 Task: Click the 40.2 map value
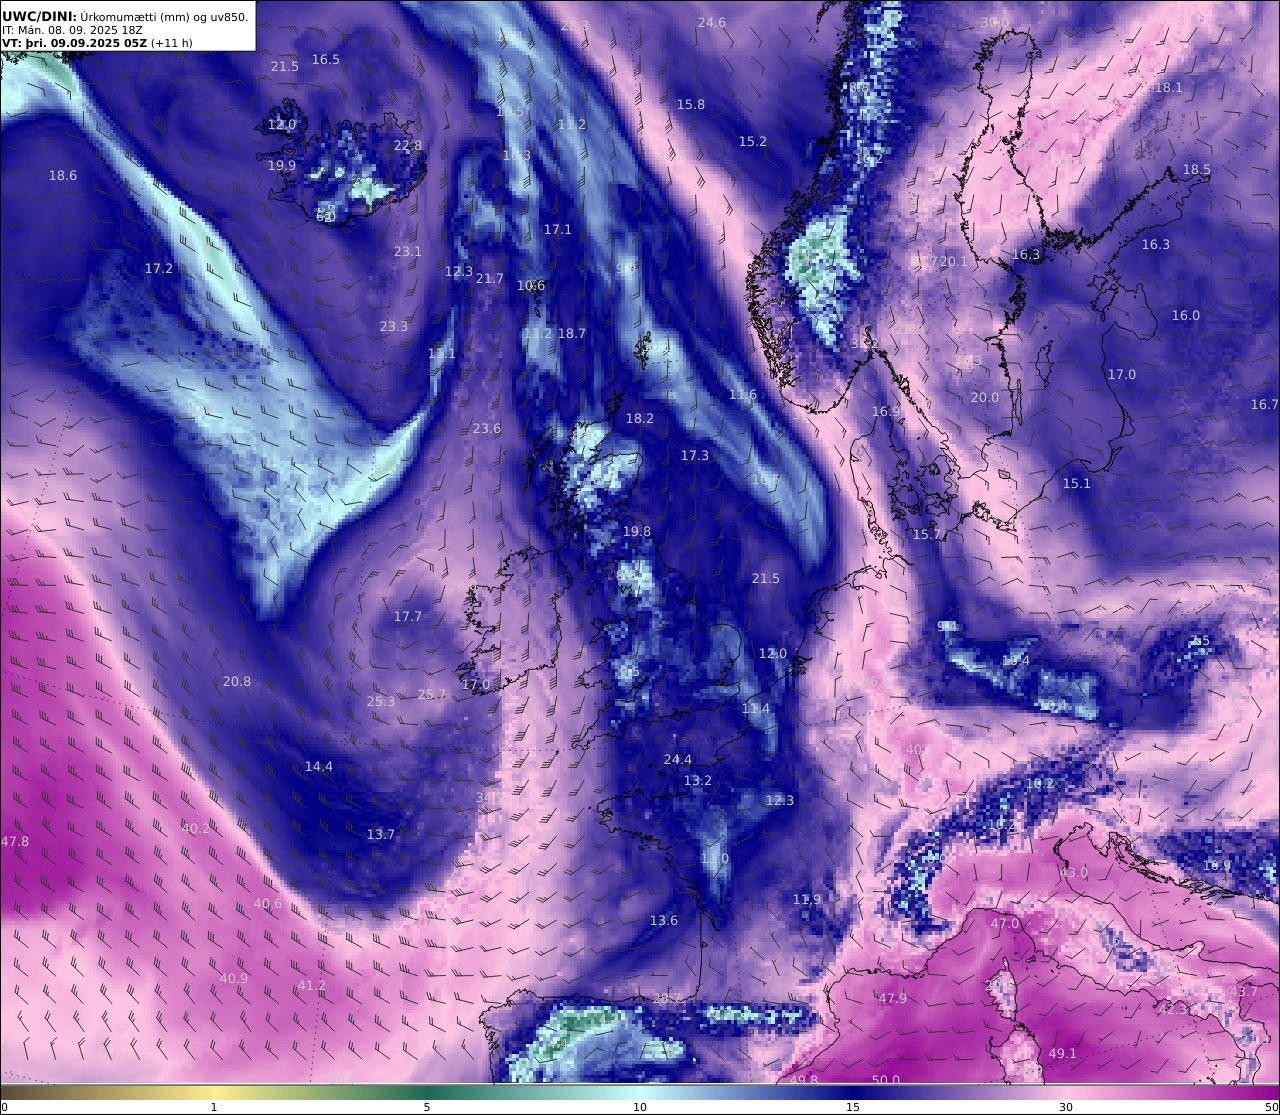coord(196,828)
